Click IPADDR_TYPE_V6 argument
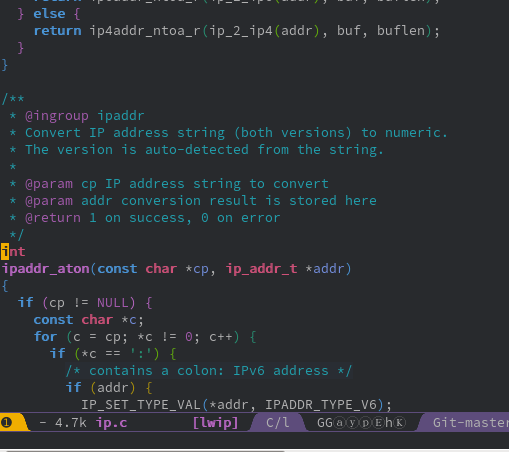The height and width of the screenshot is (452, 509). click(x=321, y=405)
